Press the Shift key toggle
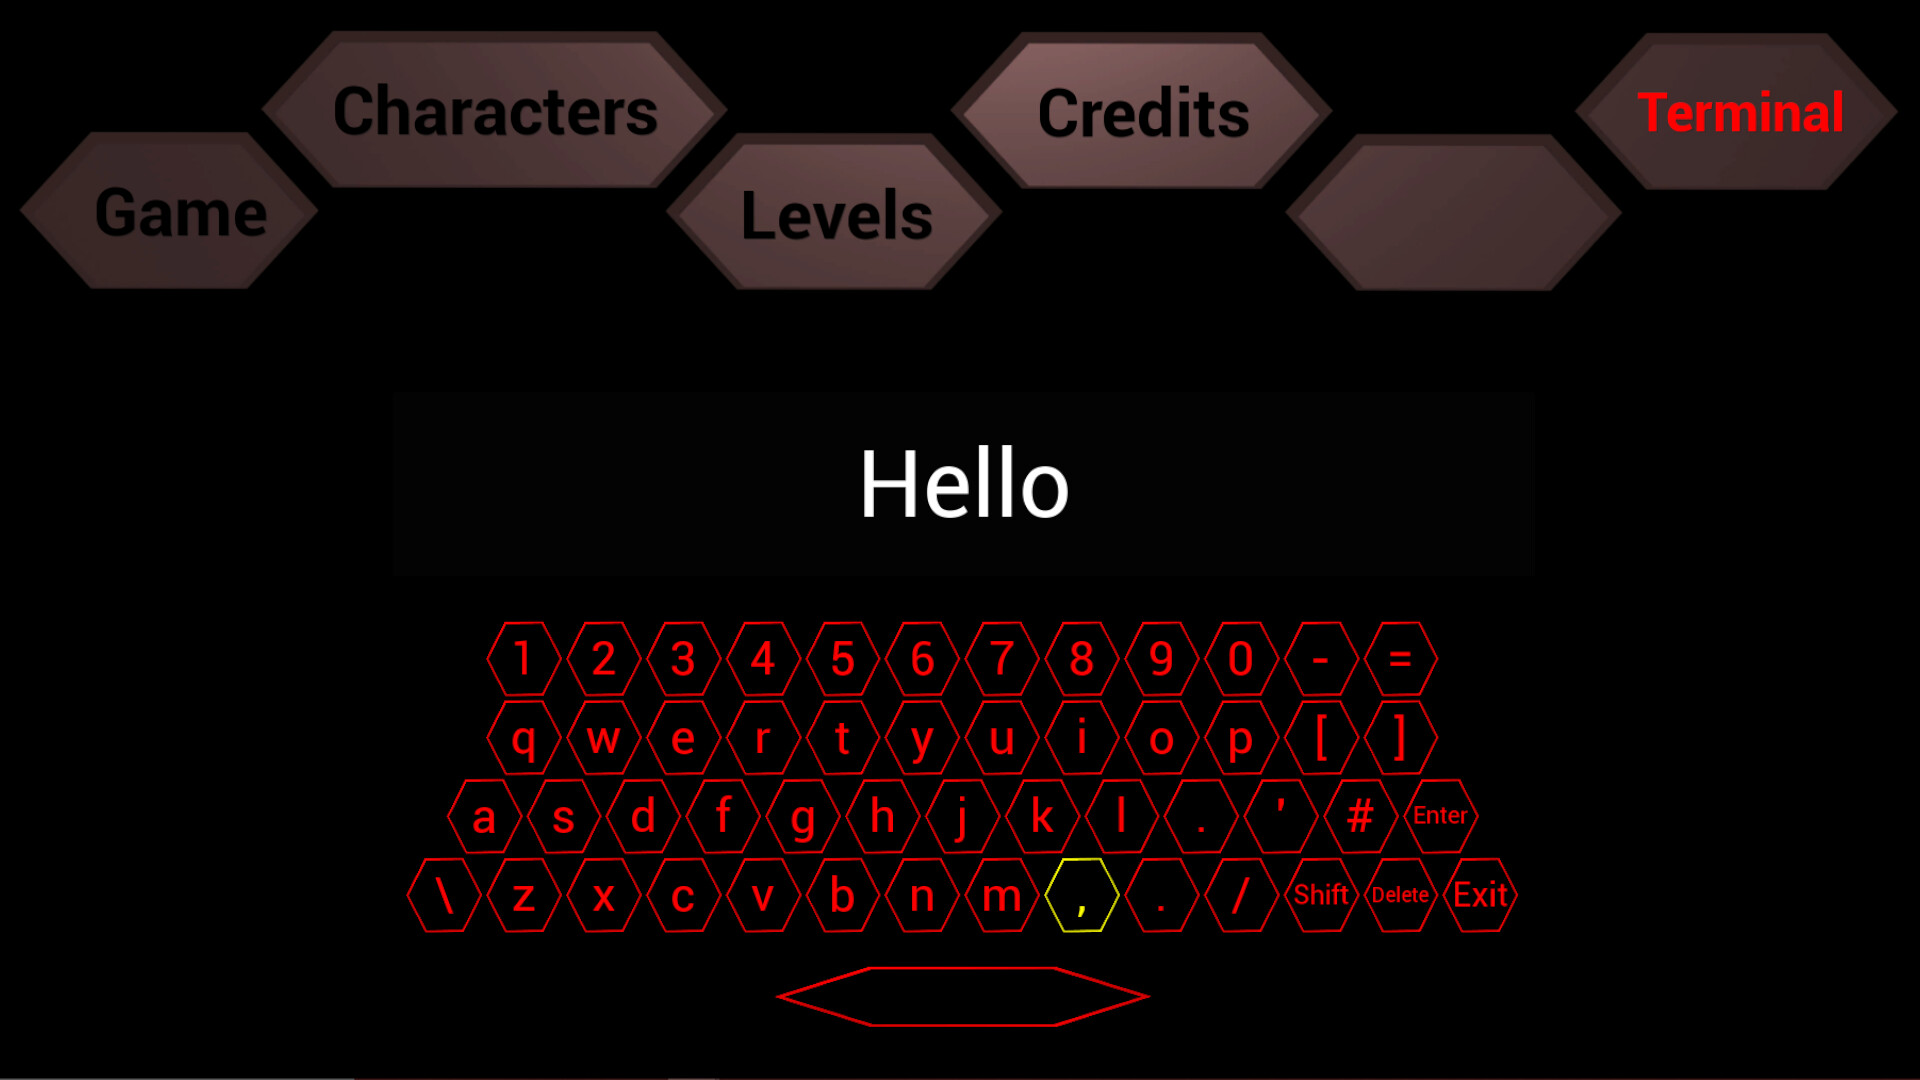This screenshot has width=1920, height=1080. pyautogui.click(x=1319, y=897)
